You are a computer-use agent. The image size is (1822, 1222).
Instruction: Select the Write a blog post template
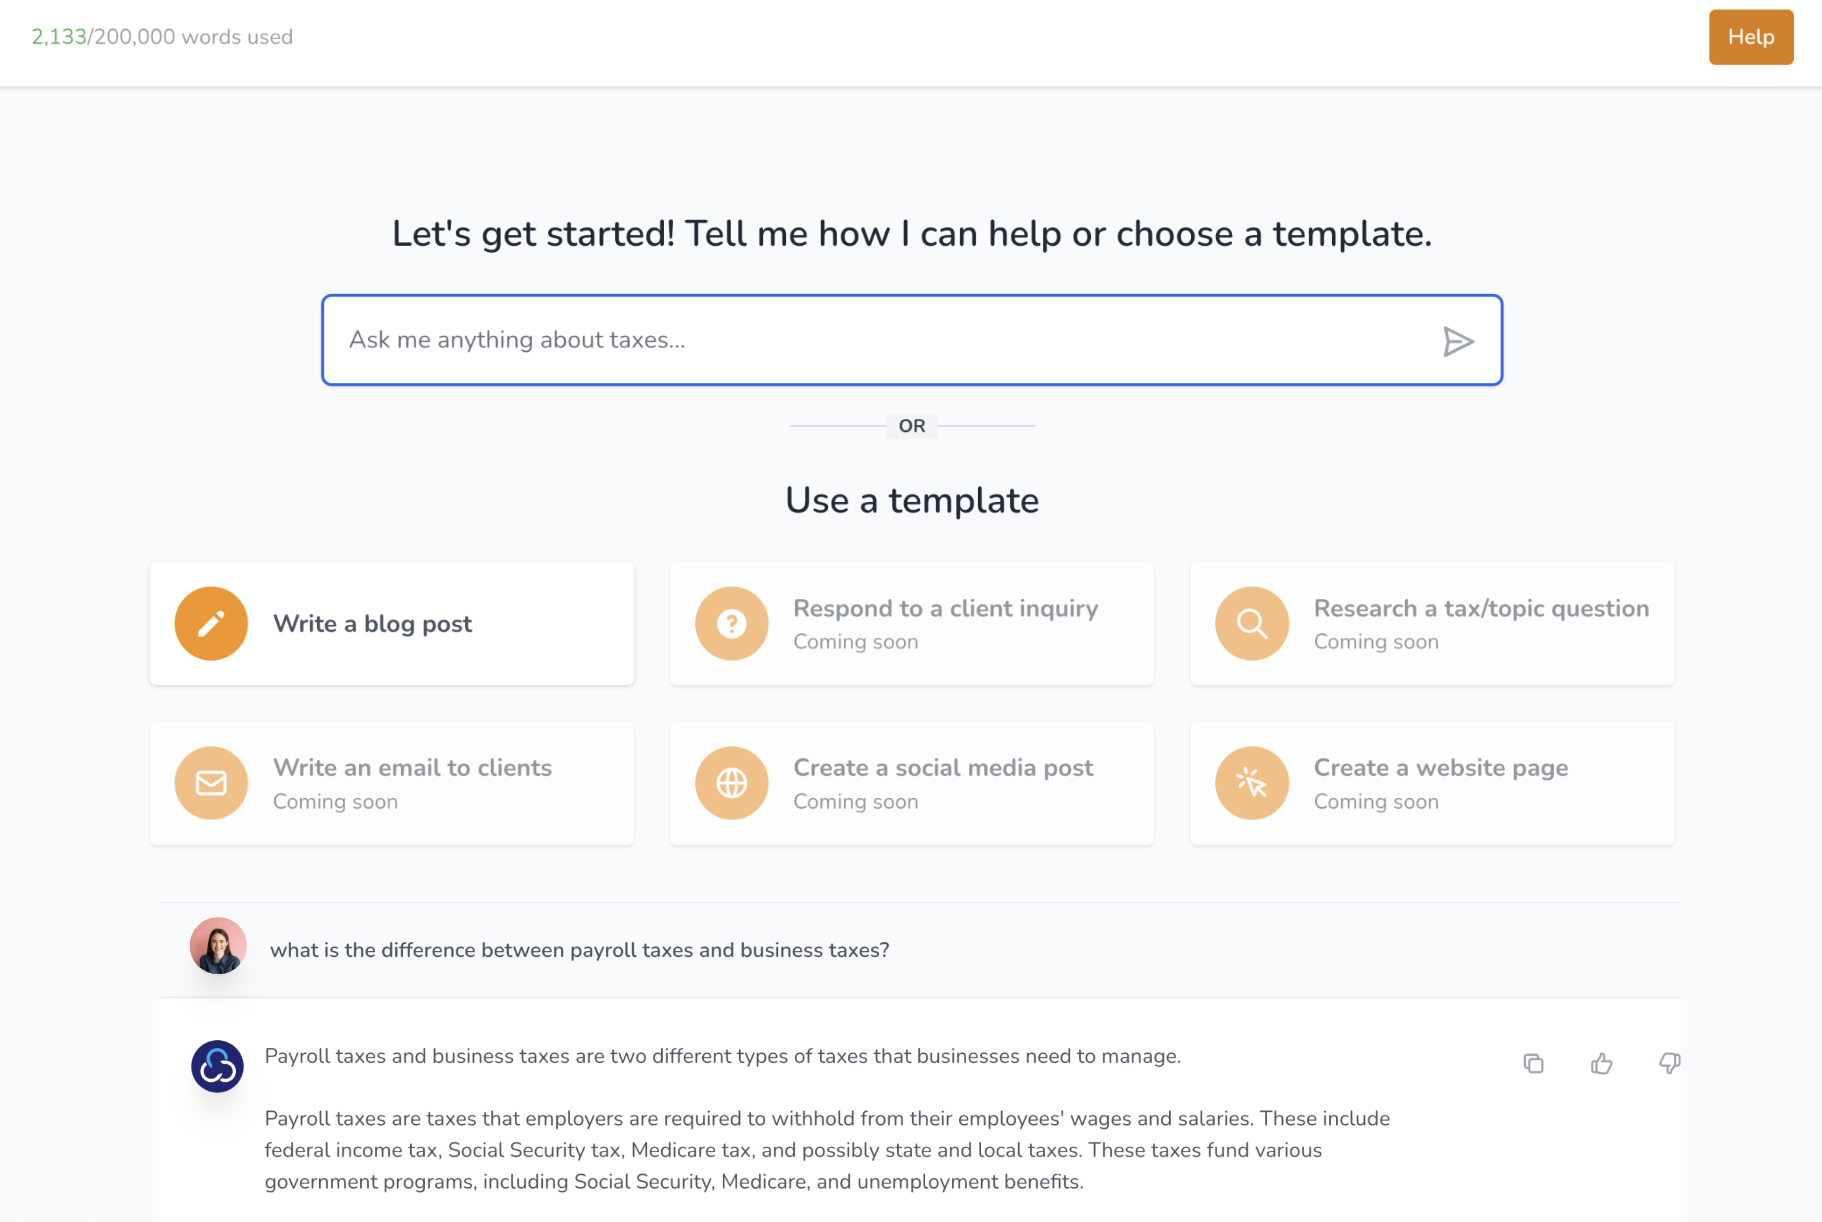click(372, 624)
